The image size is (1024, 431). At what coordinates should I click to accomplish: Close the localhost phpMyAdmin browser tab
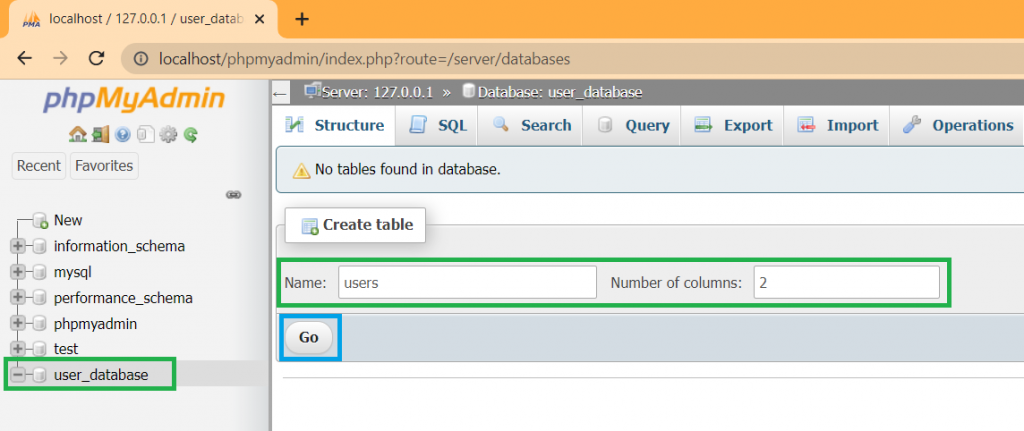259,20
